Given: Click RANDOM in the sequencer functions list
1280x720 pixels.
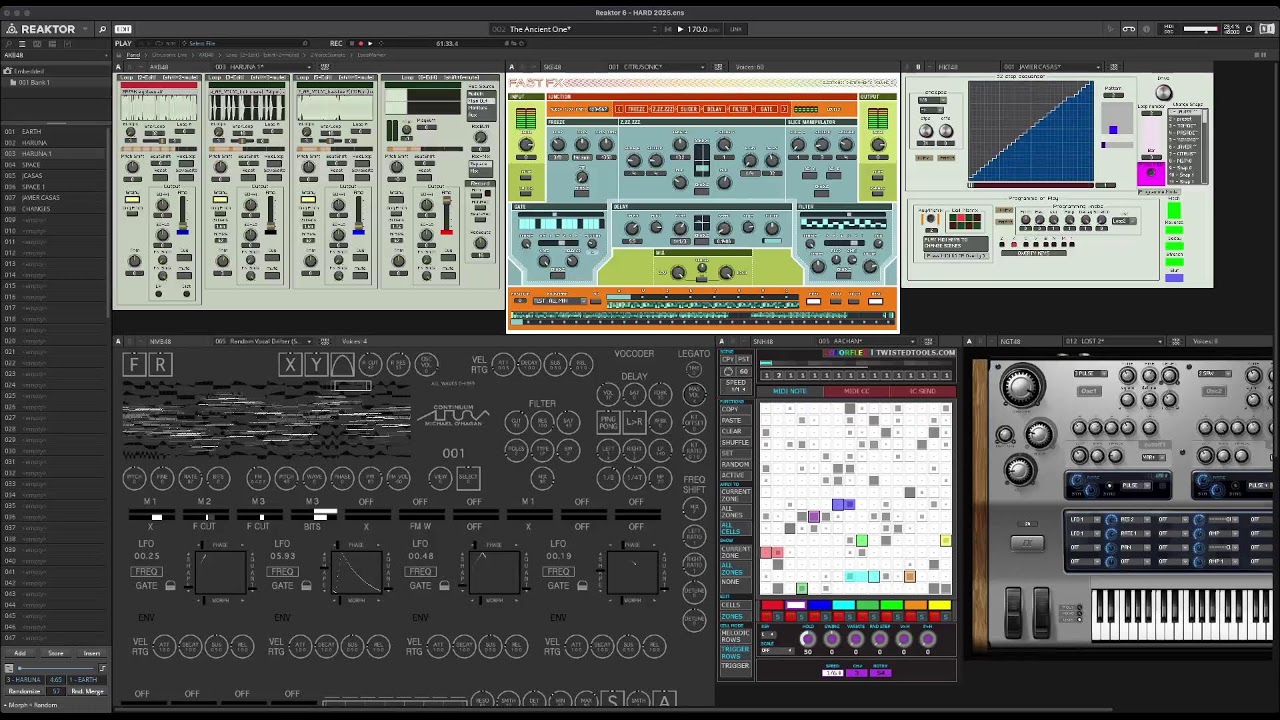Looking at the screenshot, I should coord(735,465).
